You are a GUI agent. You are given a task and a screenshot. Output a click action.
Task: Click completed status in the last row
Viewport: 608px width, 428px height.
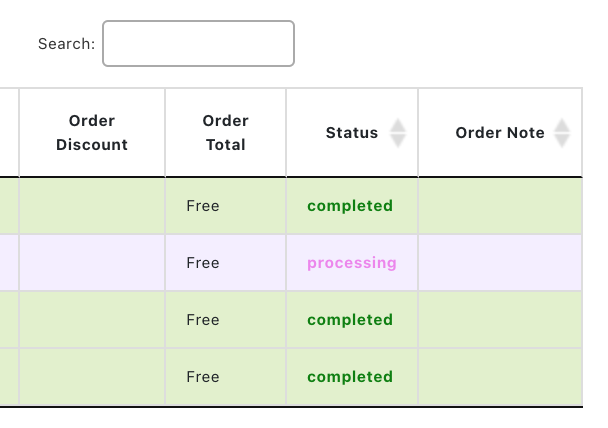(x=350, y=377)
